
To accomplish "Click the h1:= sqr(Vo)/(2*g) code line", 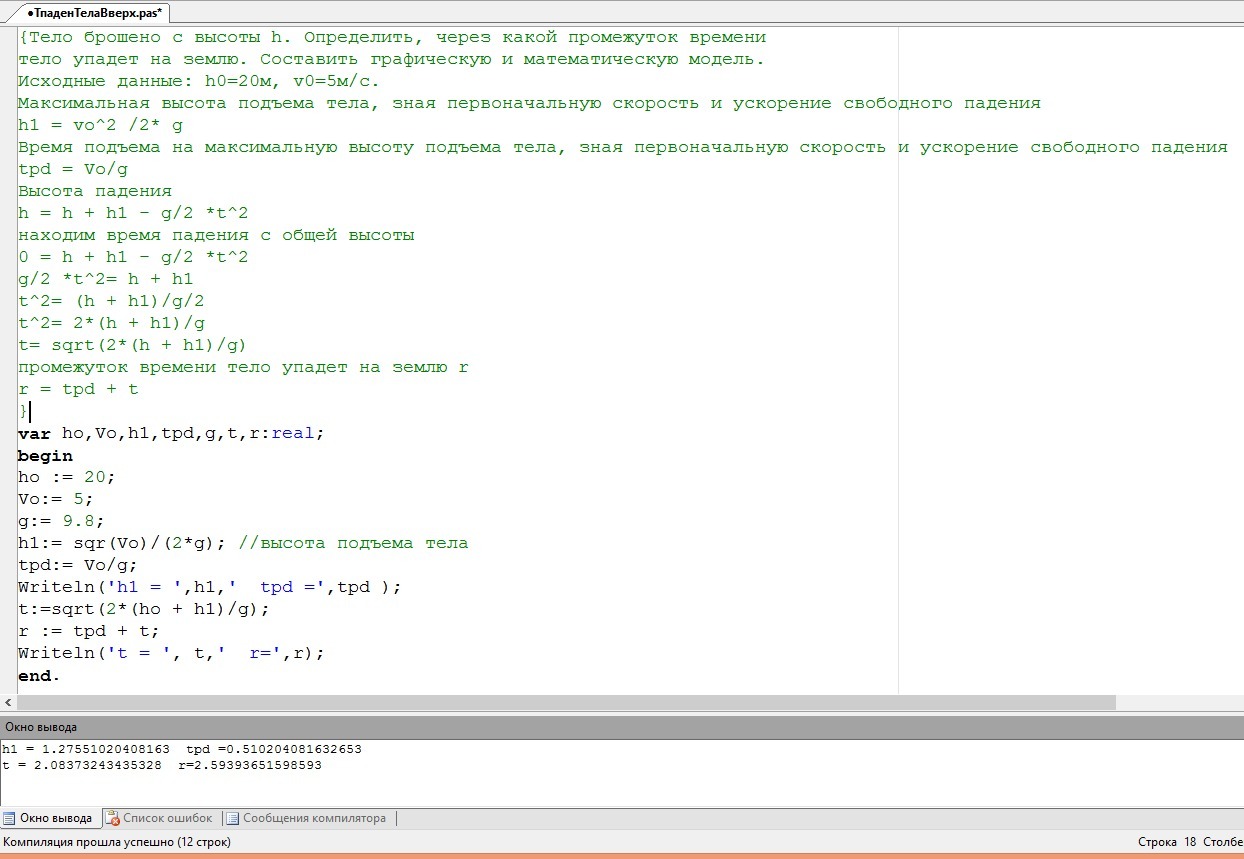I will pyautogui.click(x=127, y=543).
